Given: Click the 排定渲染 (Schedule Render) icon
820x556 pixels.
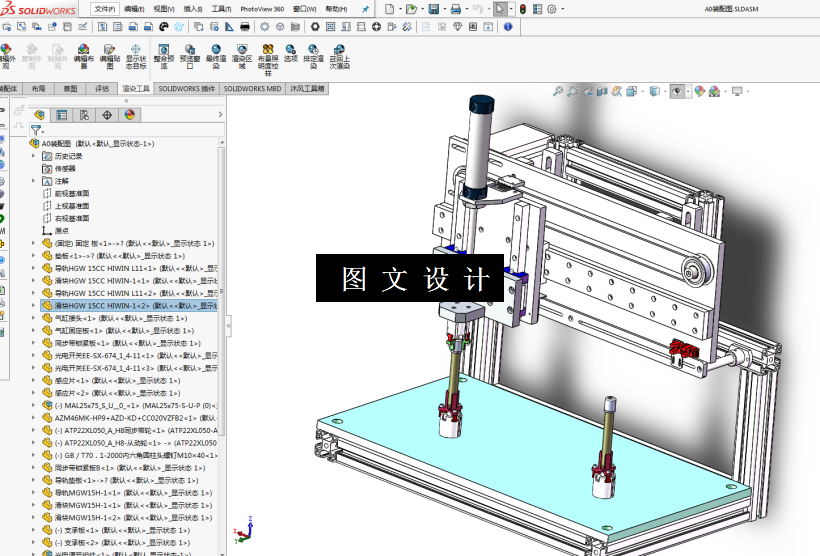Looking at the screenshot, I should [x=313, y=56].
